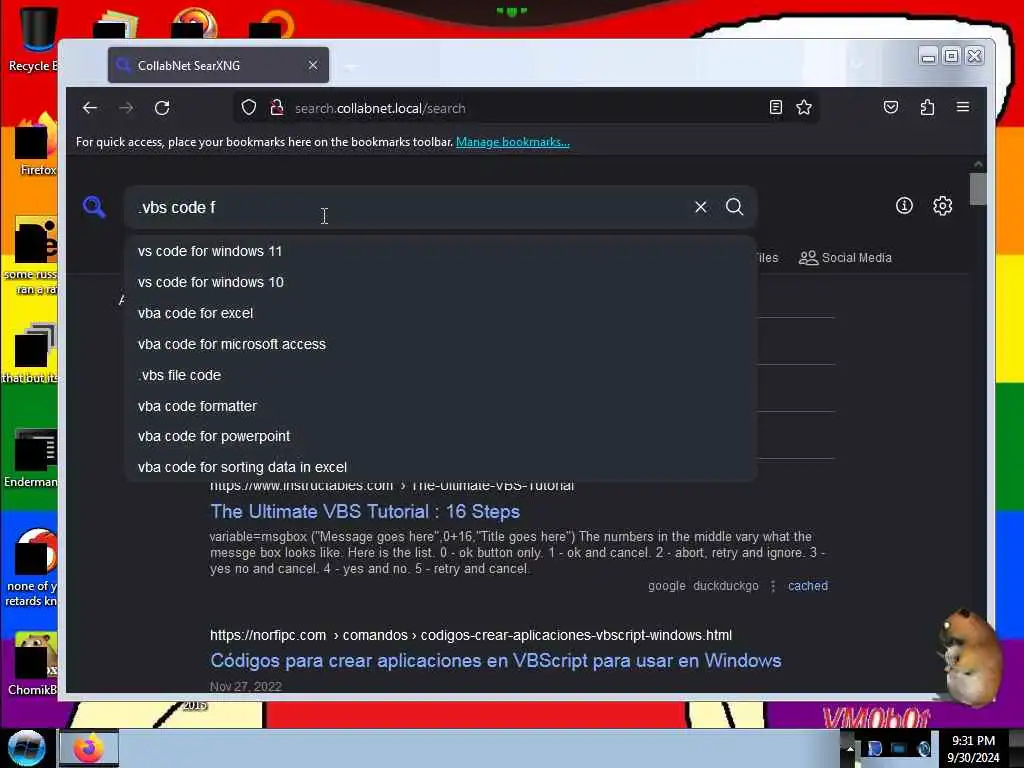Submit search with magnifier button
1024x768 pixels.
click(735, 207)
